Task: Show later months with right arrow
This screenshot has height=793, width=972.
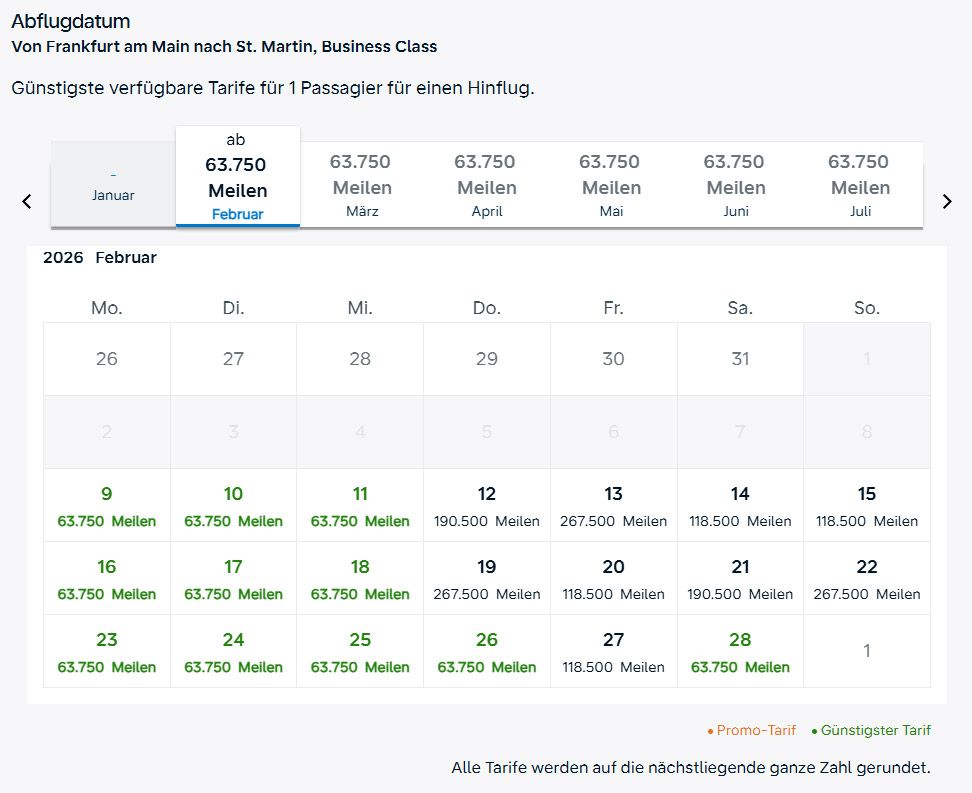Action: (x=947, y=201)
